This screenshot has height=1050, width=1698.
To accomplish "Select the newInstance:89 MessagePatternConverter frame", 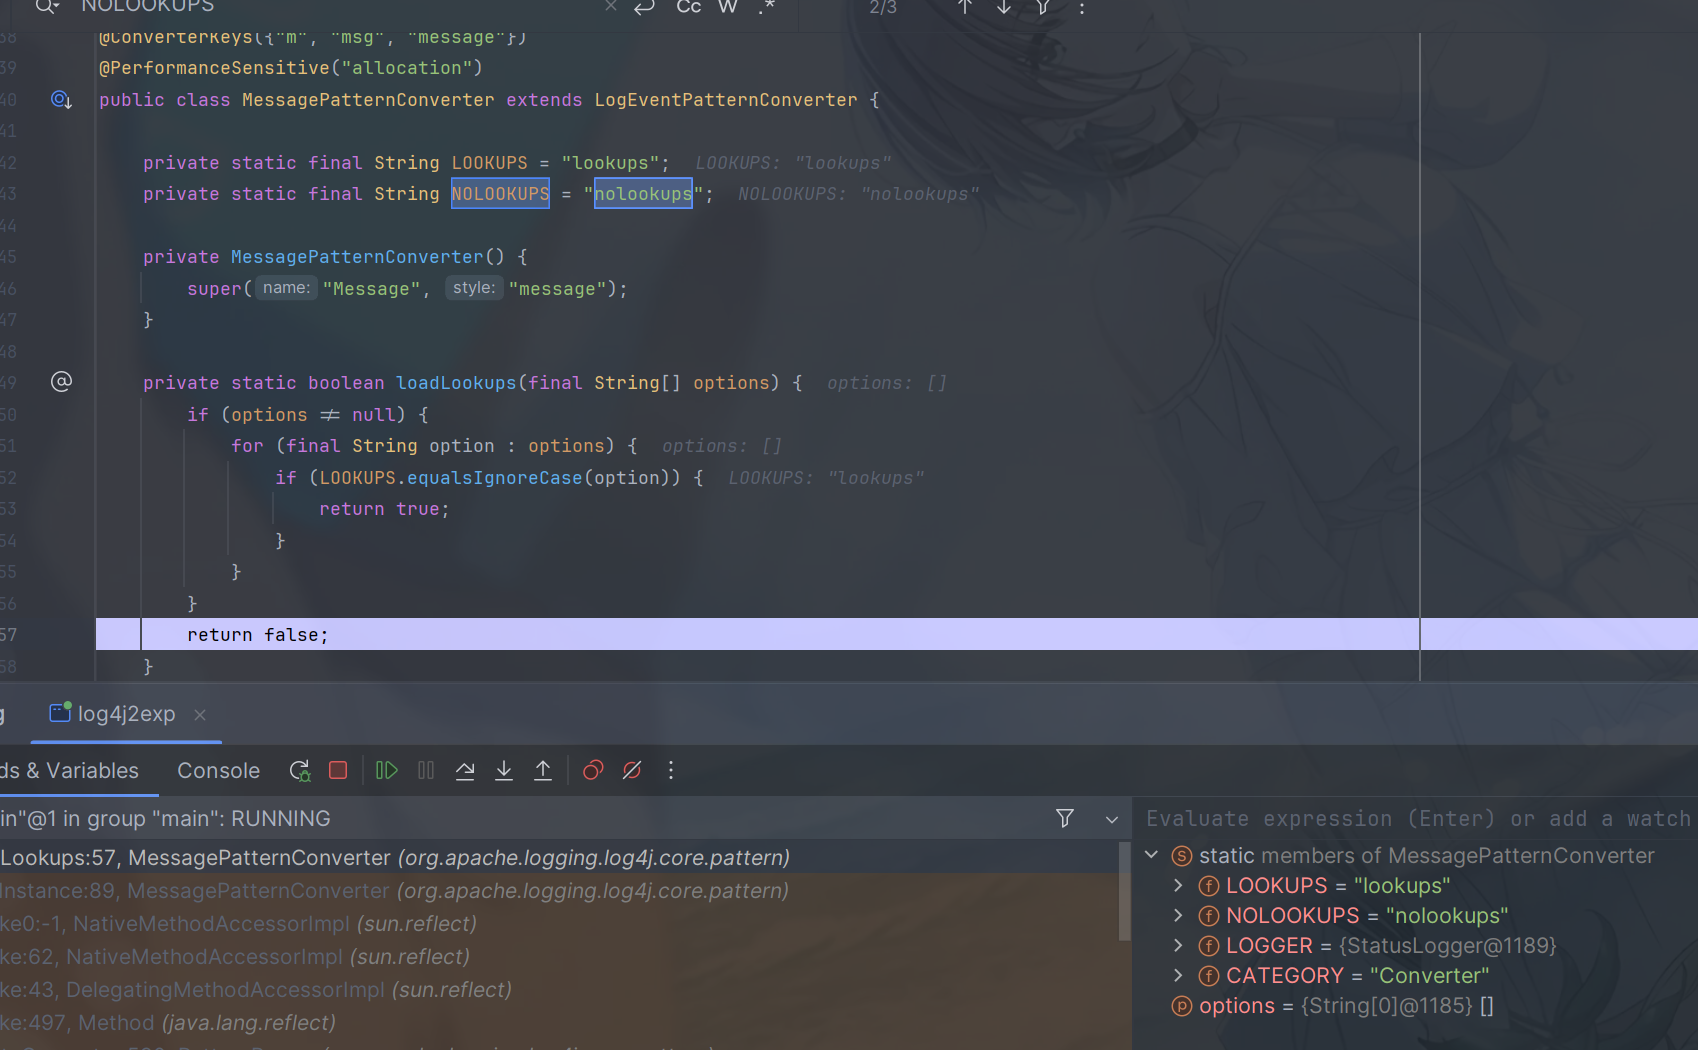I will 560,890.
